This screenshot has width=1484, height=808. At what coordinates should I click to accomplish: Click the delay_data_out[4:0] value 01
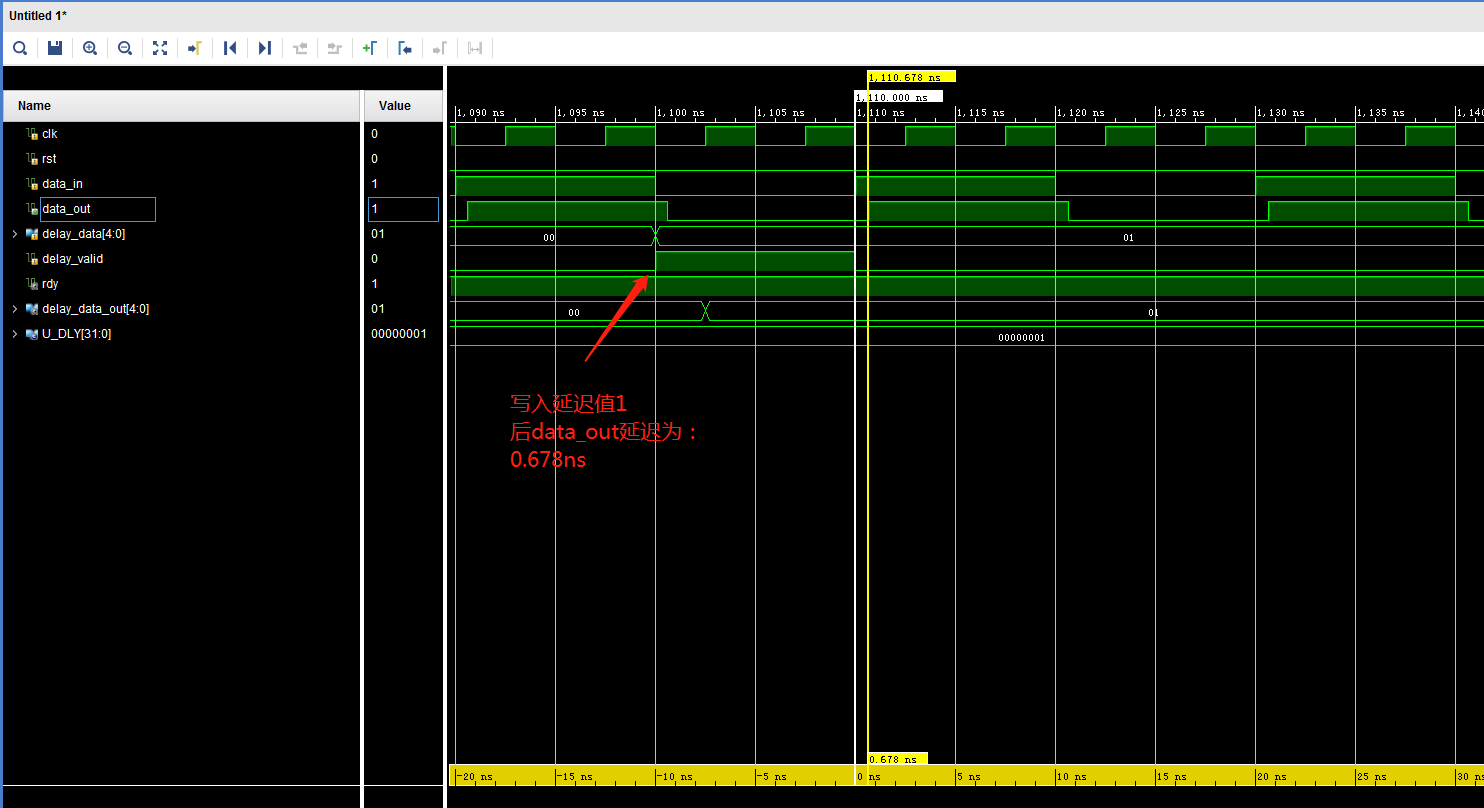point(378,309)
